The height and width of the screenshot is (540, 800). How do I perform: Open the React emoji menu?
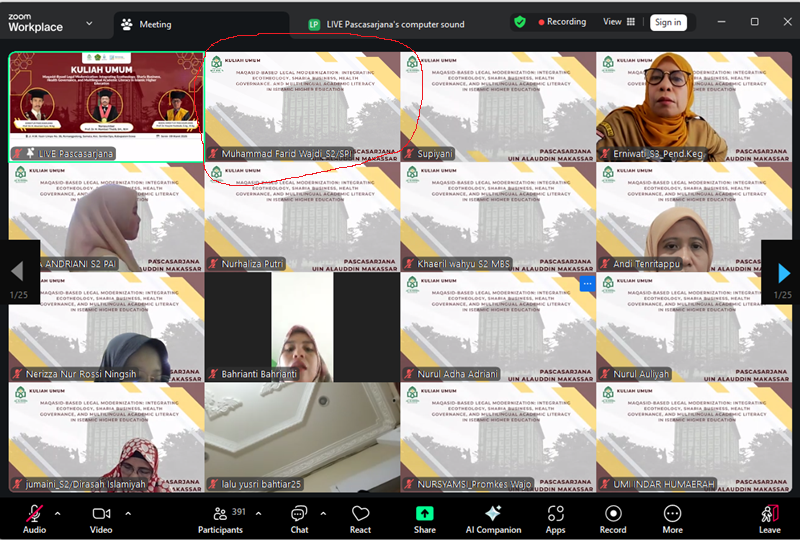tap(360, 519)
